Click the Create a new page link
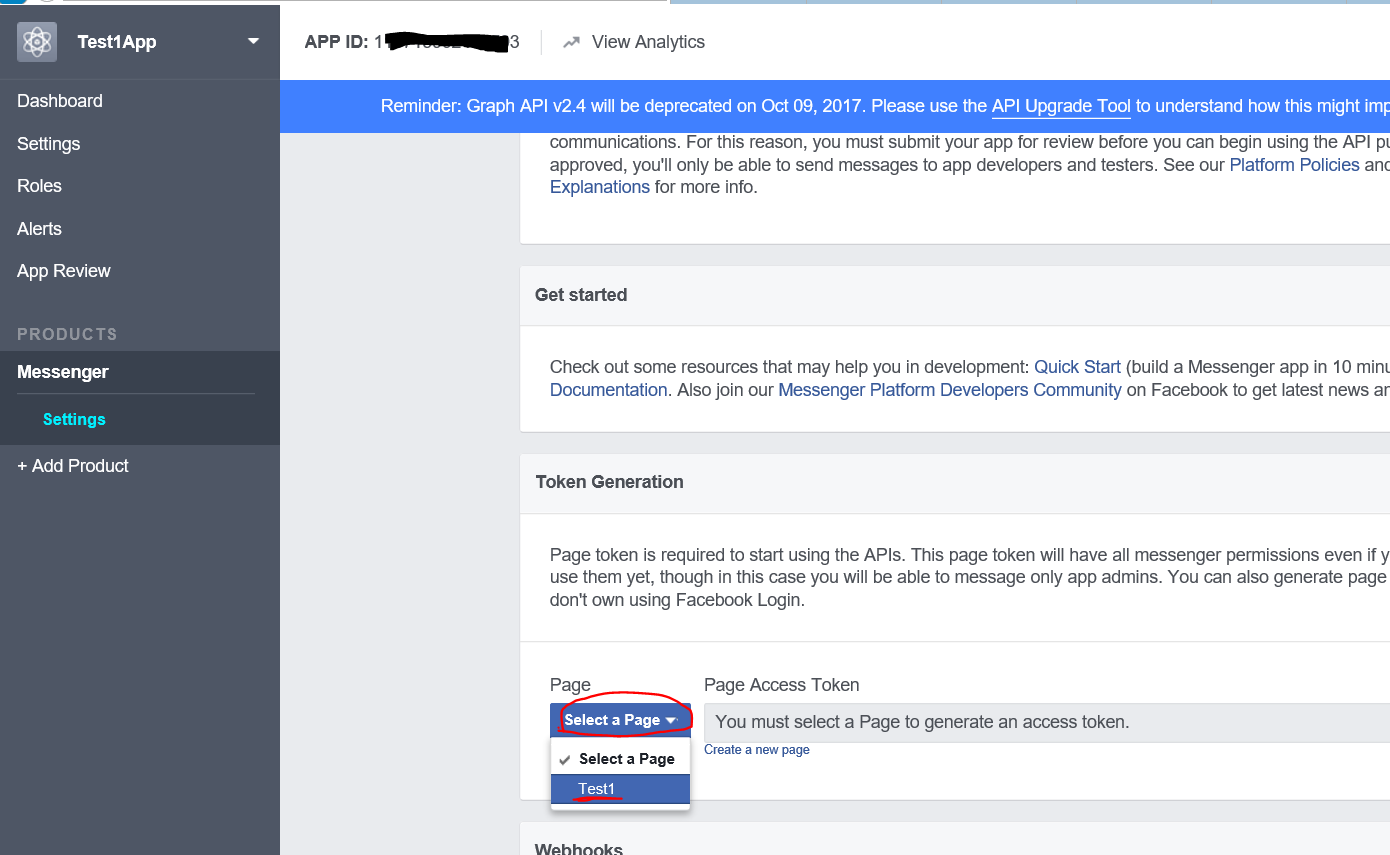The height and width of the screenshot is (855, 1390). pos(757,750)
